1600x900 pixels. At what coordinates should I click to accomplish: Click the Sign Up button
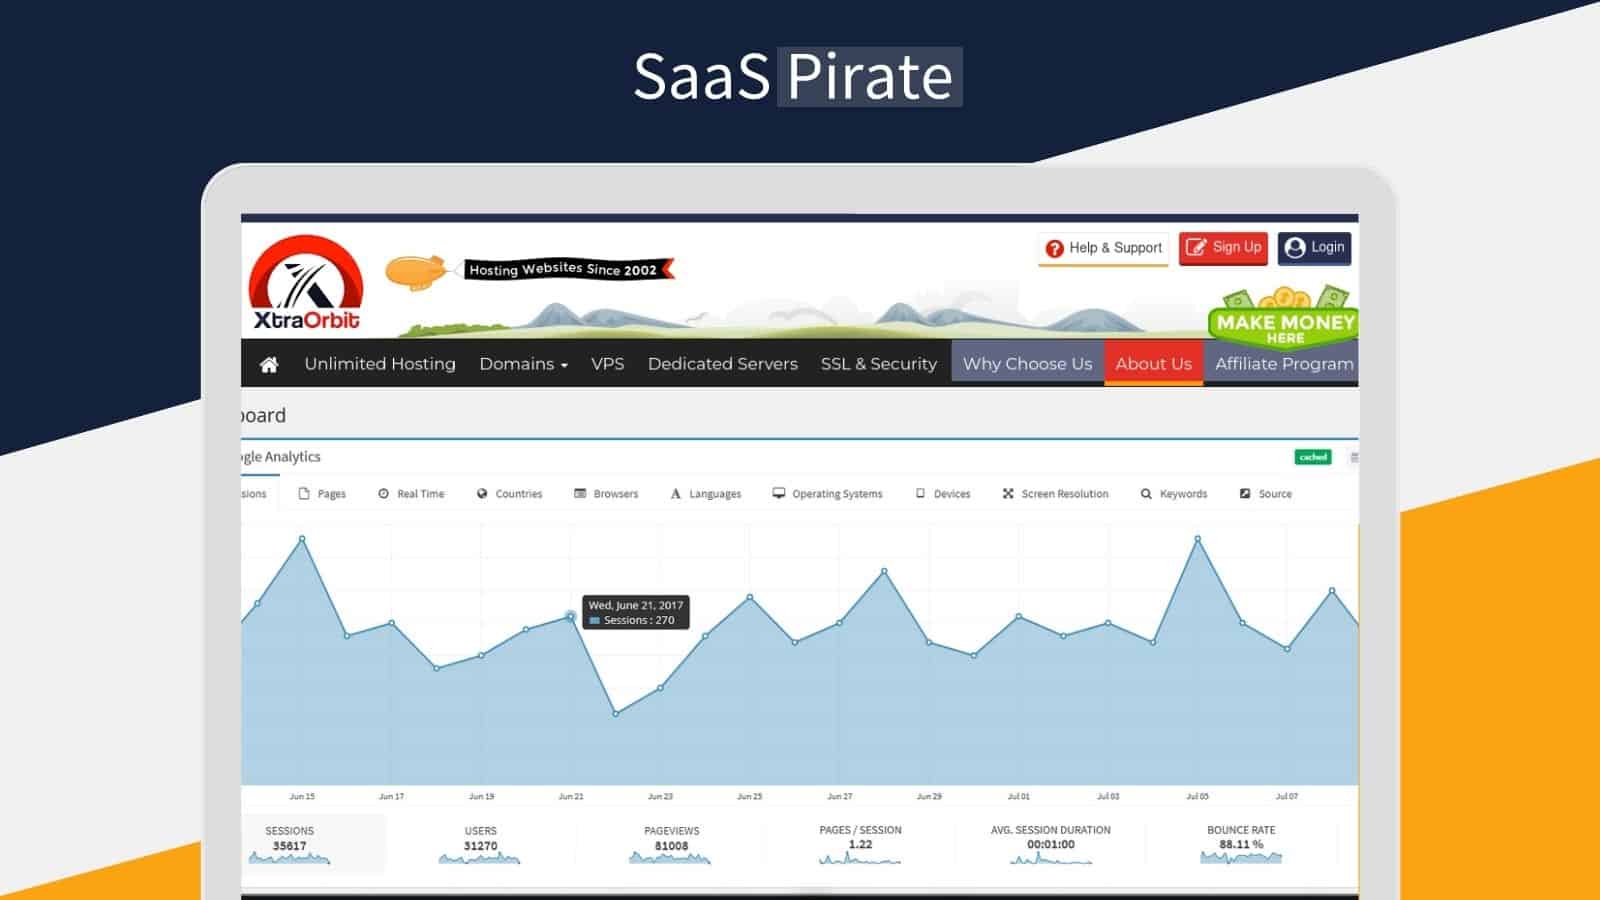[x=1223, y=248]
